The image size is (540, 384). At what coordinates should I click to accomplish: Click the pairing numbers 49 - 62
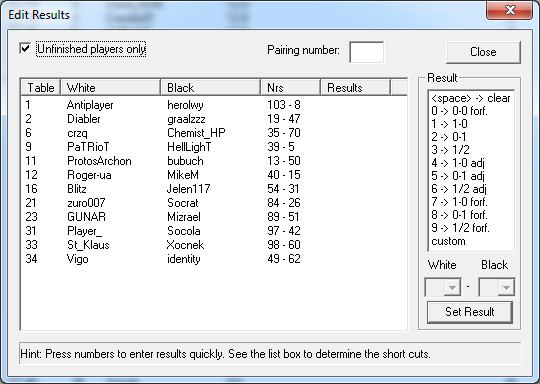284,259
